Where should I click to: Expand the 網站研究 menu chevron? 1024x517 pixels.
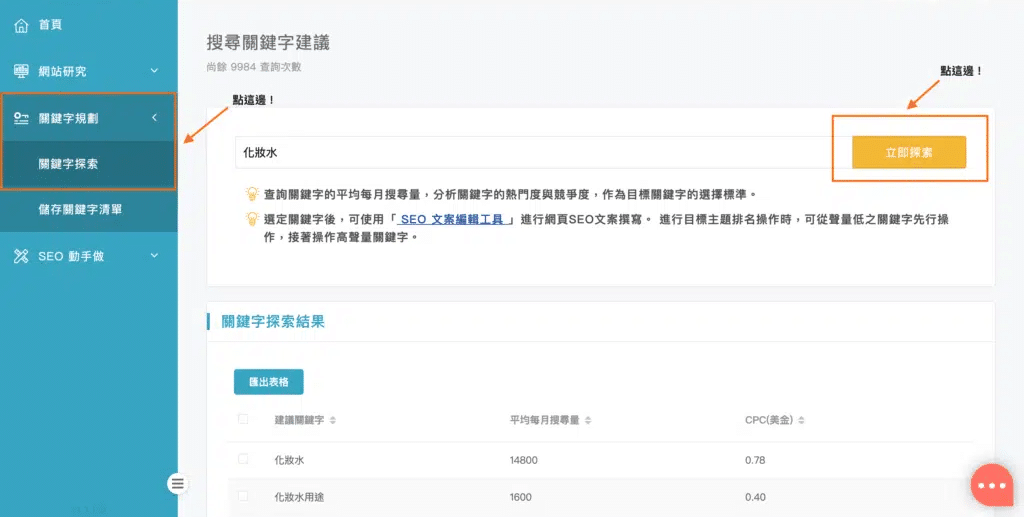coord(154,72)
